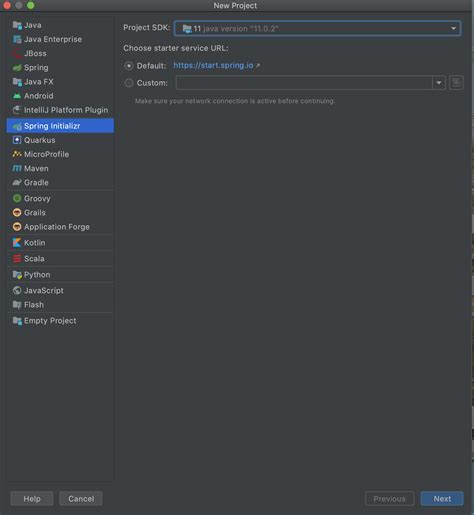
Task: Click the Python icon
Action: click(17, 275)
